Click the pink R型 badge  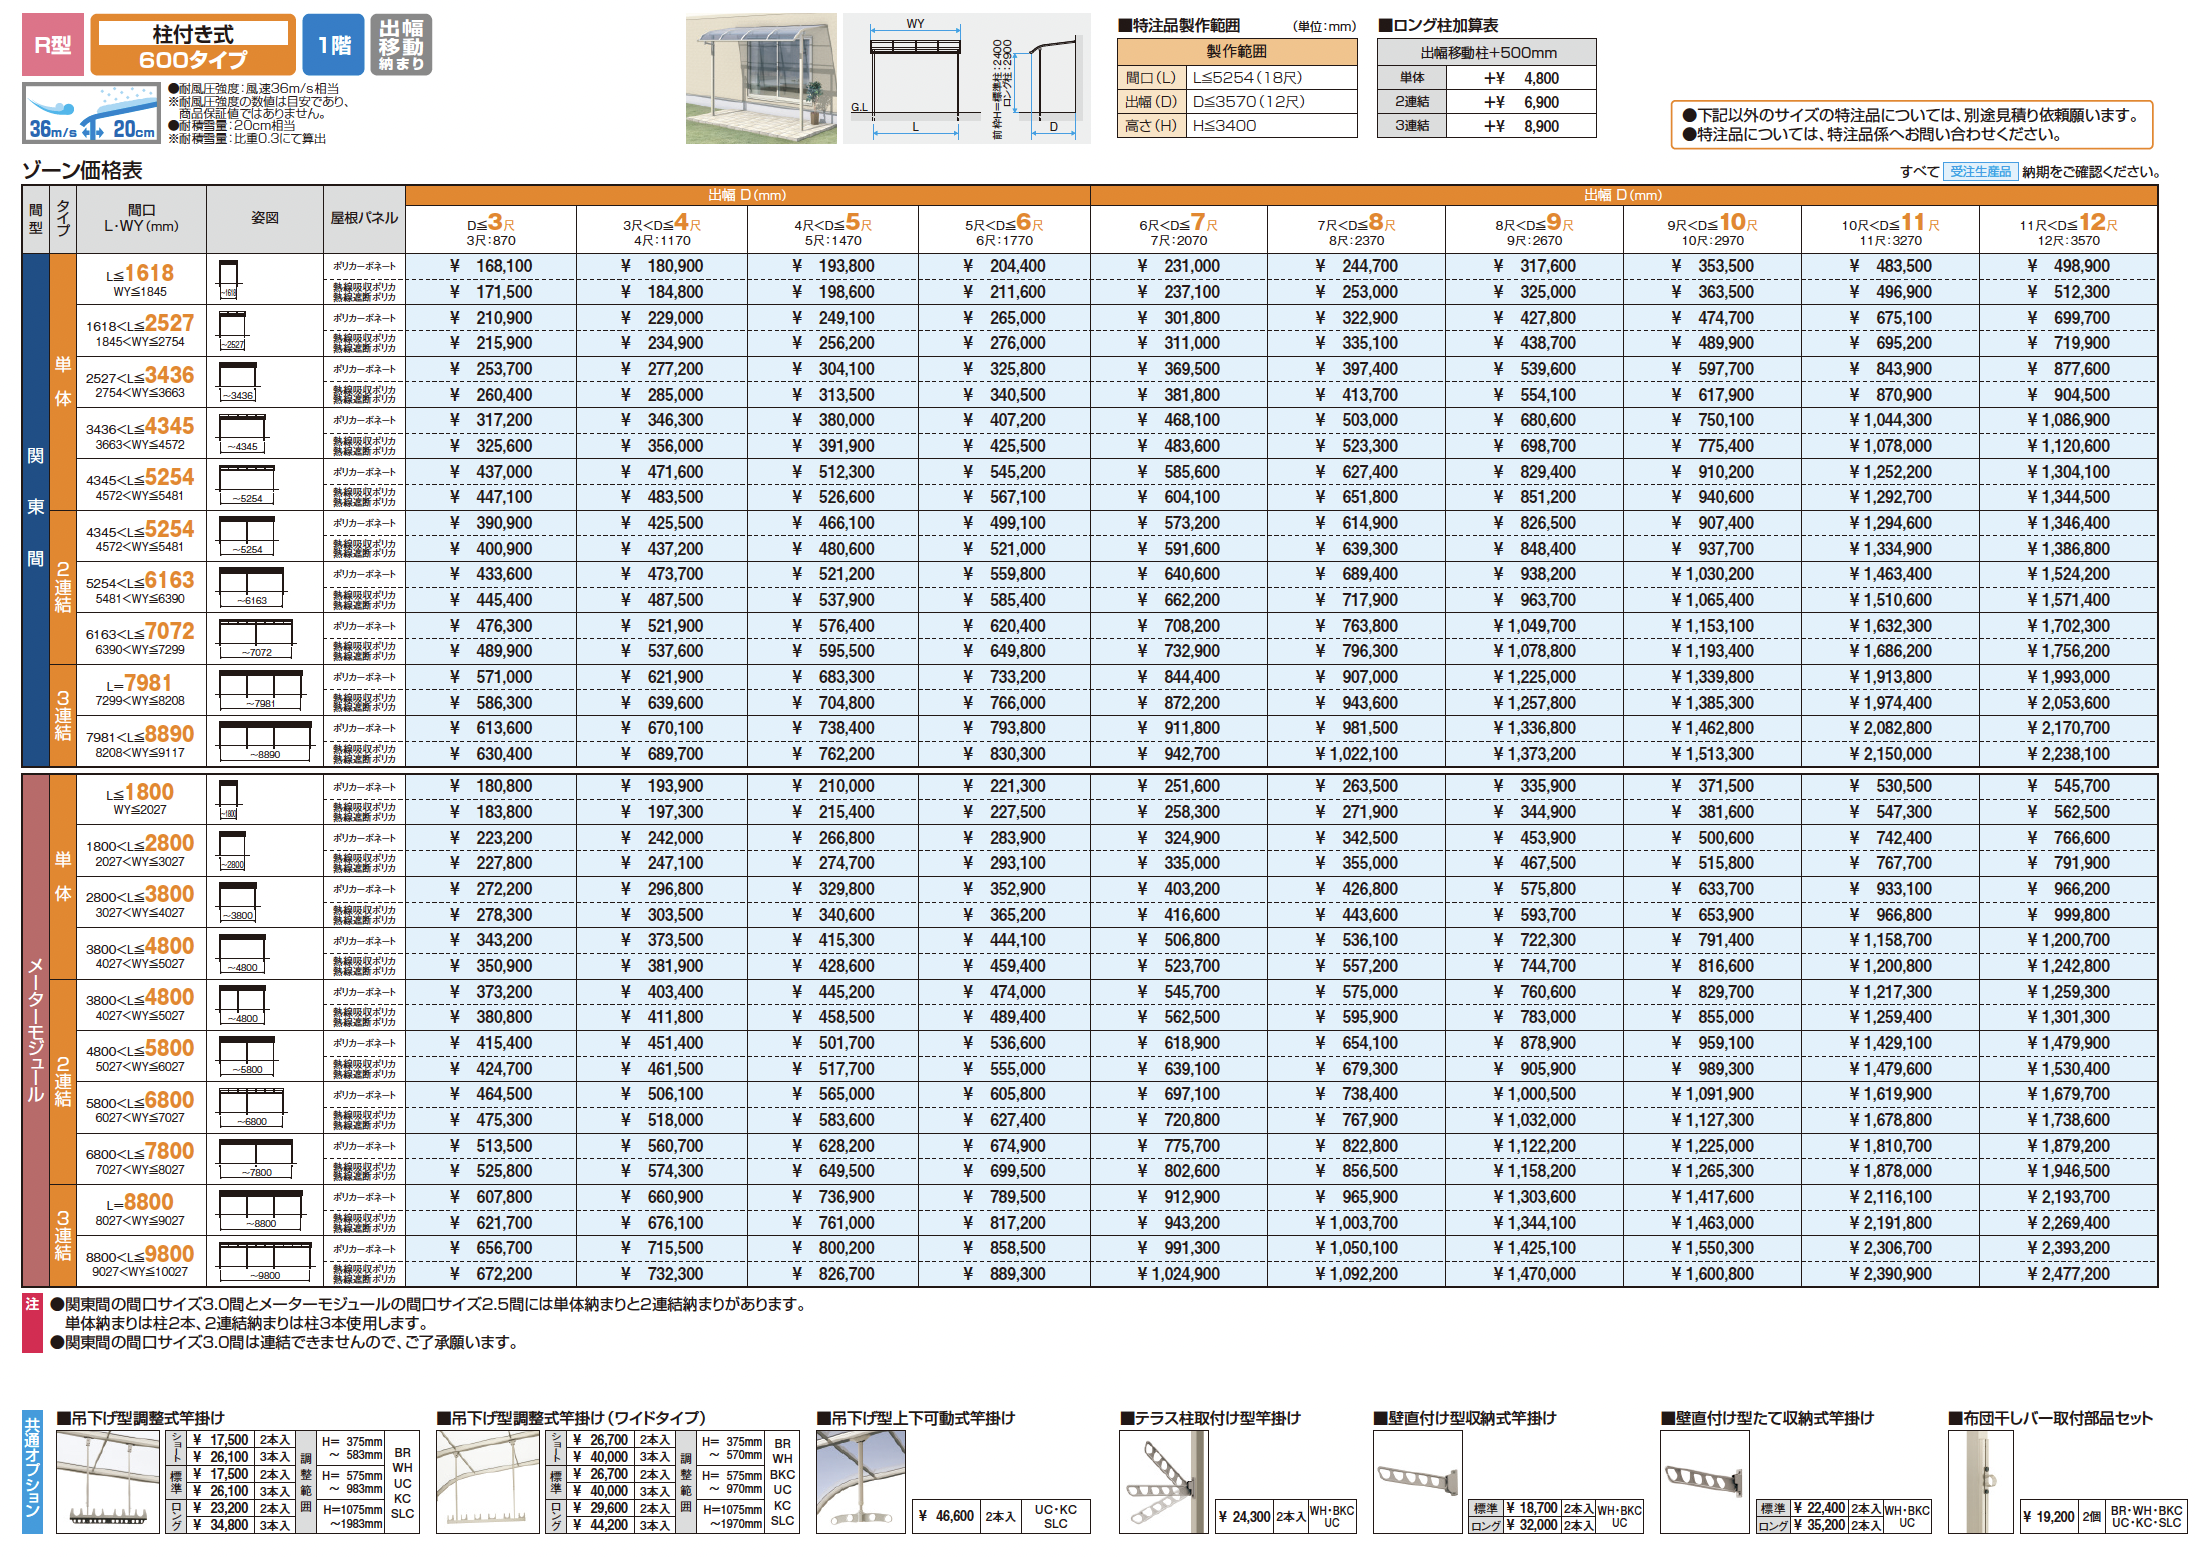point(53,45)
